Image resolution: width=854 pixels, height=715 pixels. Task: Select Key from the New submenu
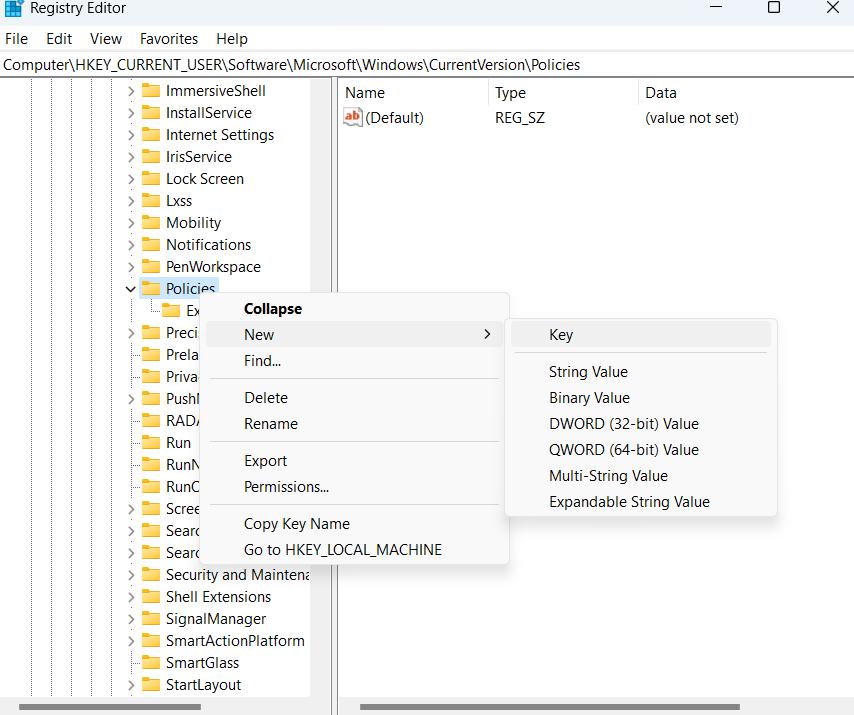[561, 334]
